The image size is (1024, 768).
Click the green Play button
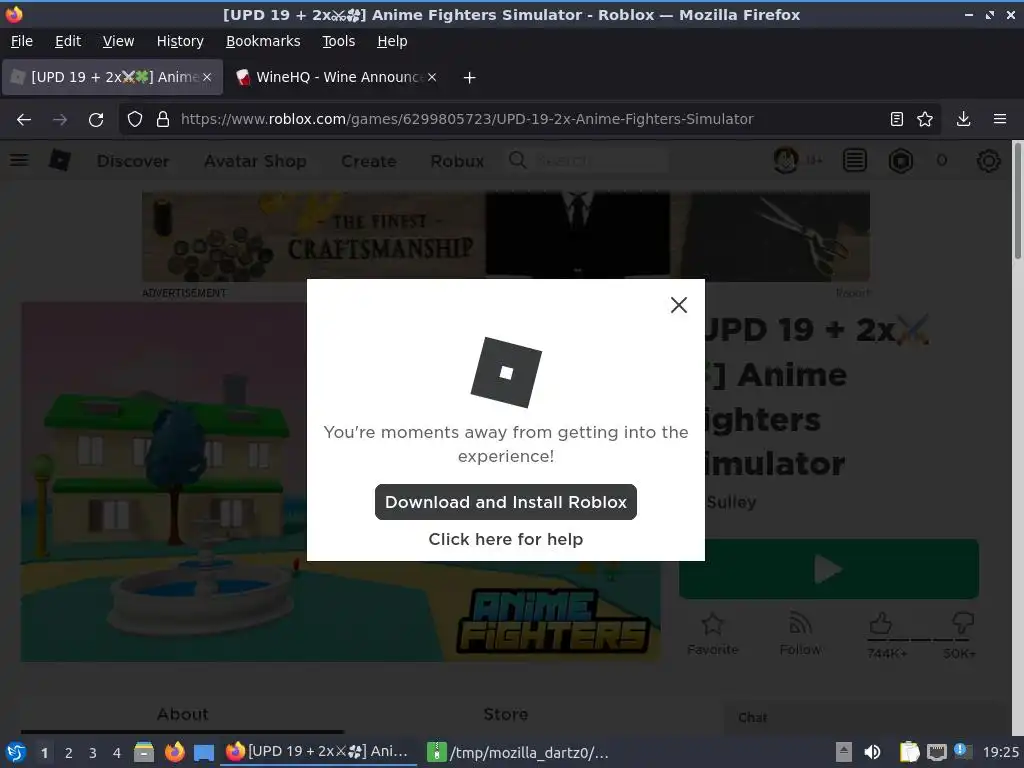(x=829, y=569)
